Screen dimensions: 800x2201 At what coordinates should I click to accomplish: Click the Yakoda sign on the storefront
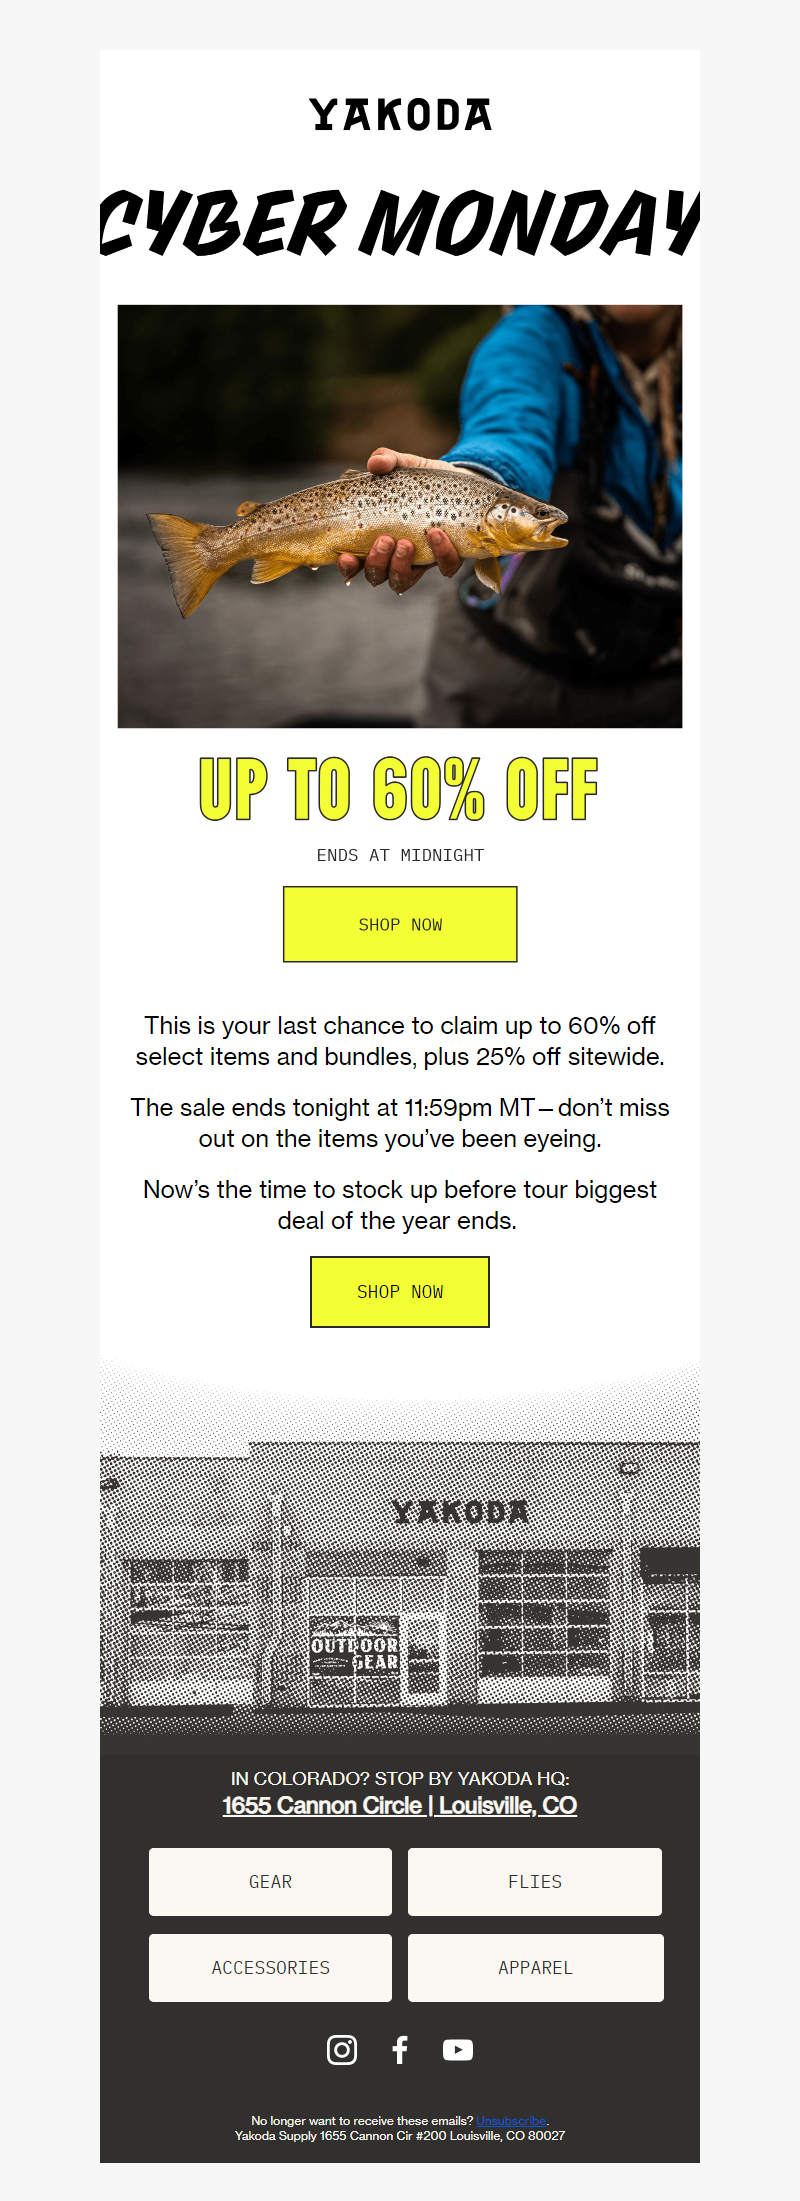click(x=460, y=1511)
